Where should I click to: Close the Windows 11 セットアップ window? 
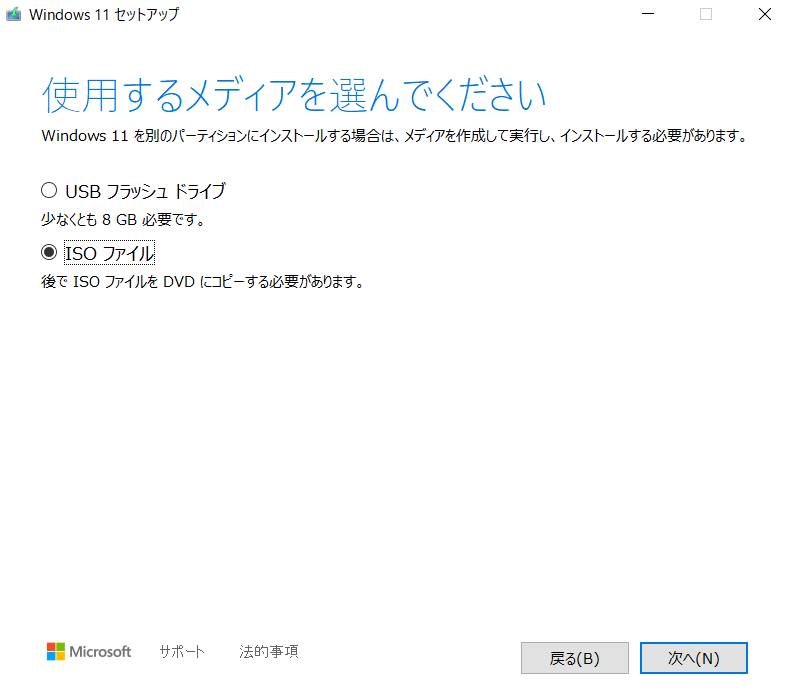coord(765,14)
